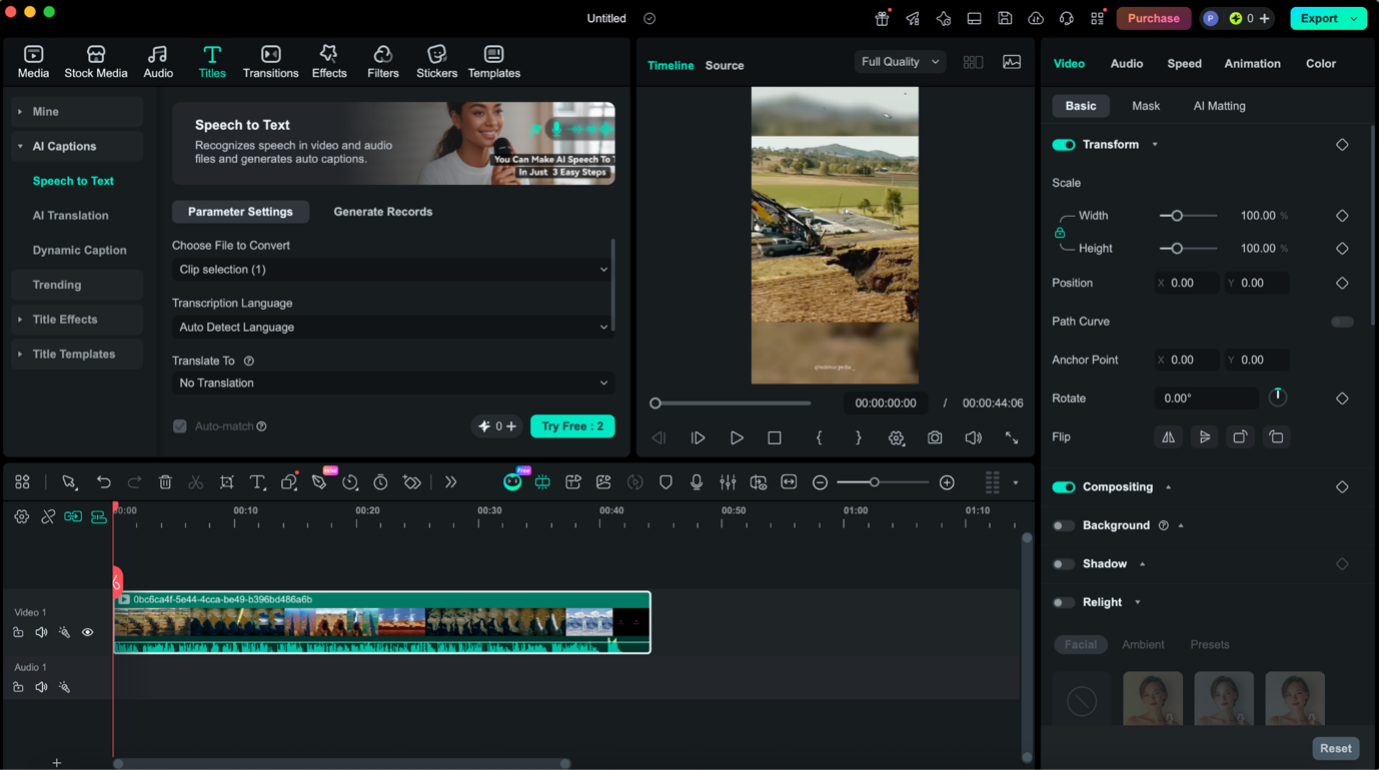The width and height of the screenshot is (1379, 770).
Task: Open the Audio Mixer sliders icon
Action: pyautogui.click(x=727, y=482)
